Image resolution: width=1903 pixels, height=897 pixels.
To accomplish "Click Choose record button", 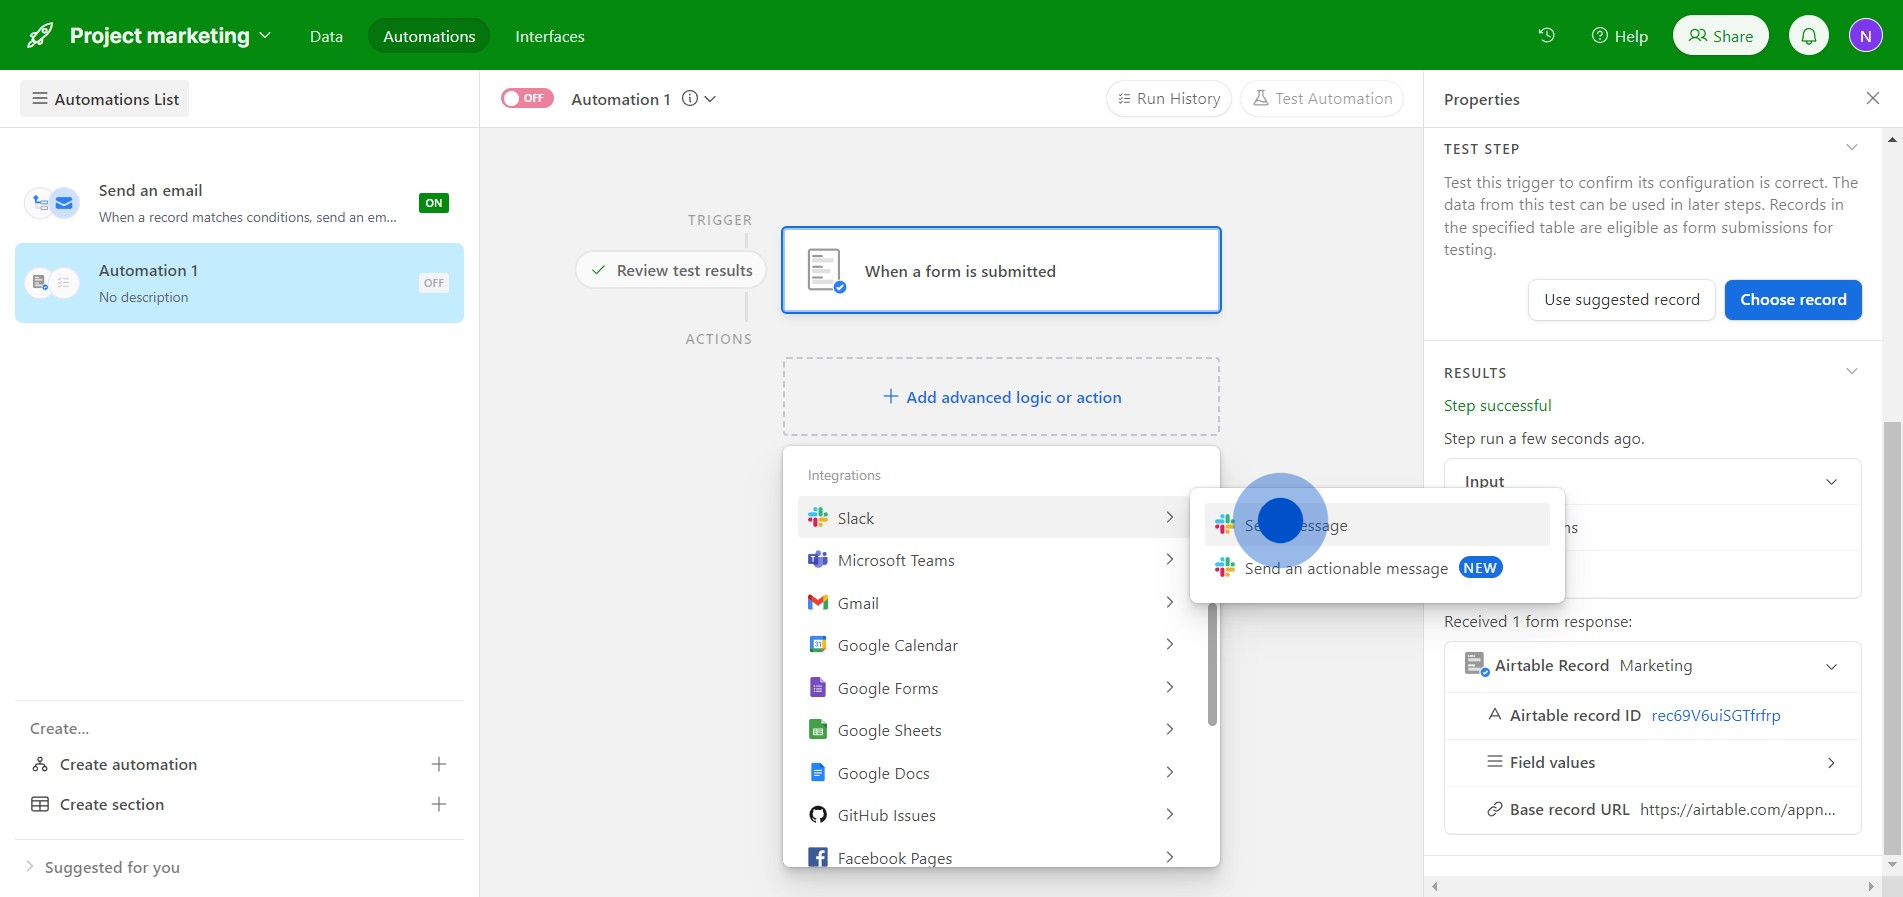I will [1793, 300].
